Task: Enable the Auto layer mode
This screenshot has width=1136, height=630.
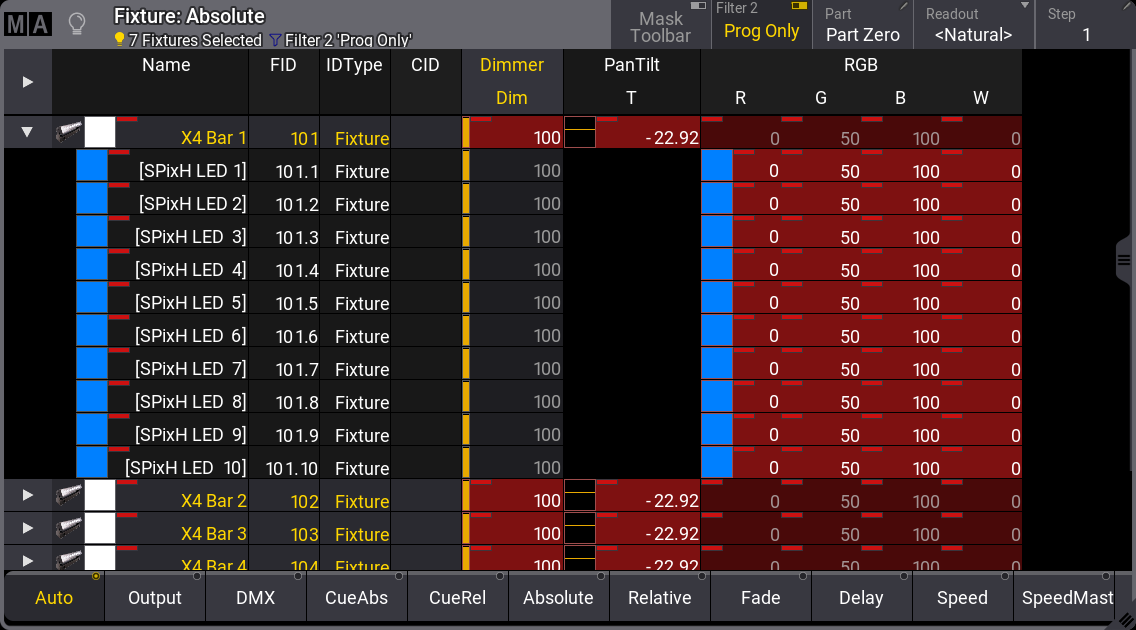Action: (54, 597)
